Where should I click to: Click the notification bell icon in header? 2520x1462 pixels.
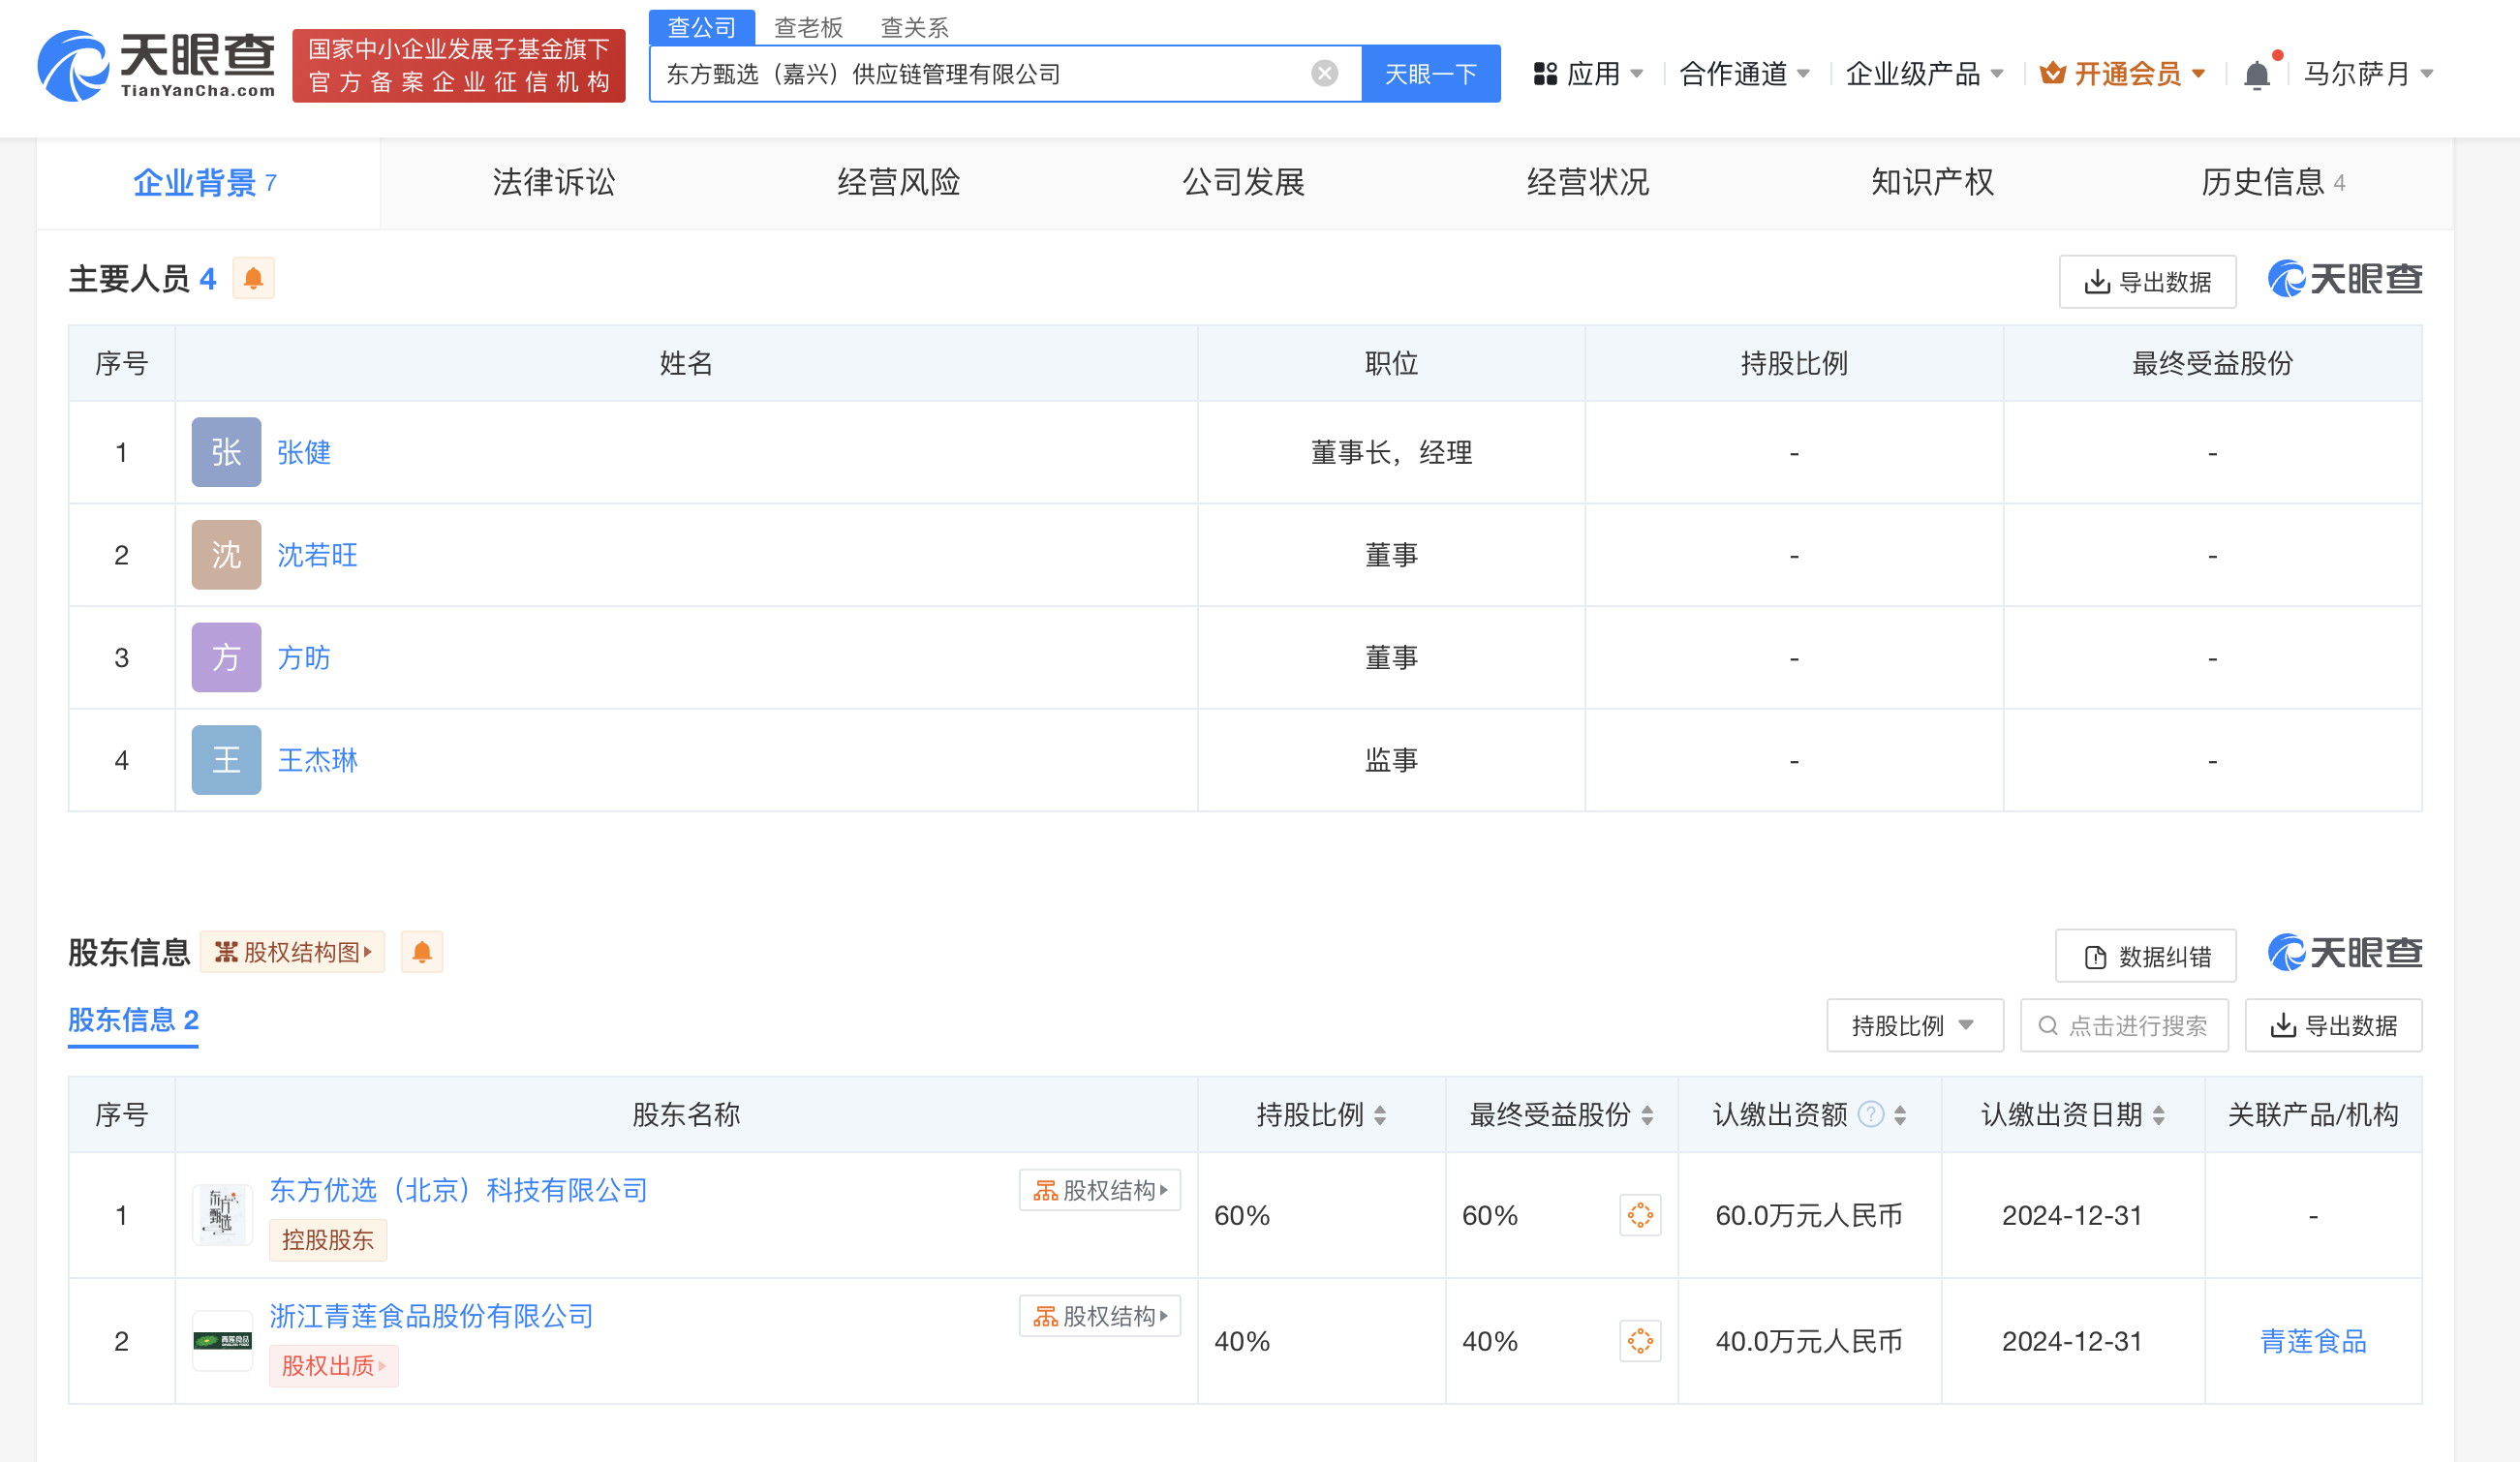click(x=2256, y=75)
